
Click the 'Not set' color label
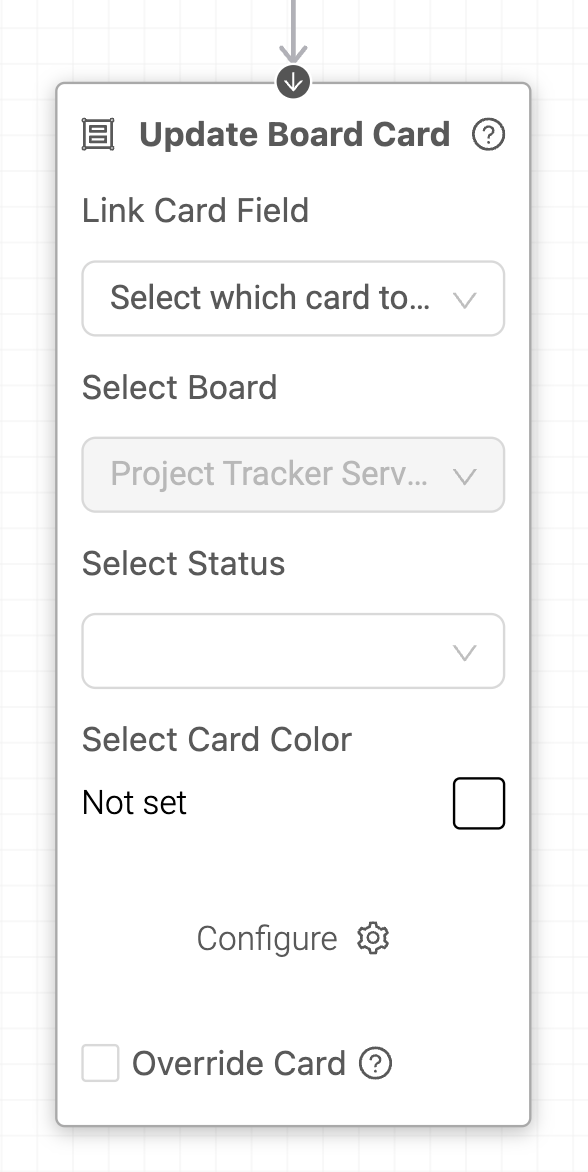(134, 803)
